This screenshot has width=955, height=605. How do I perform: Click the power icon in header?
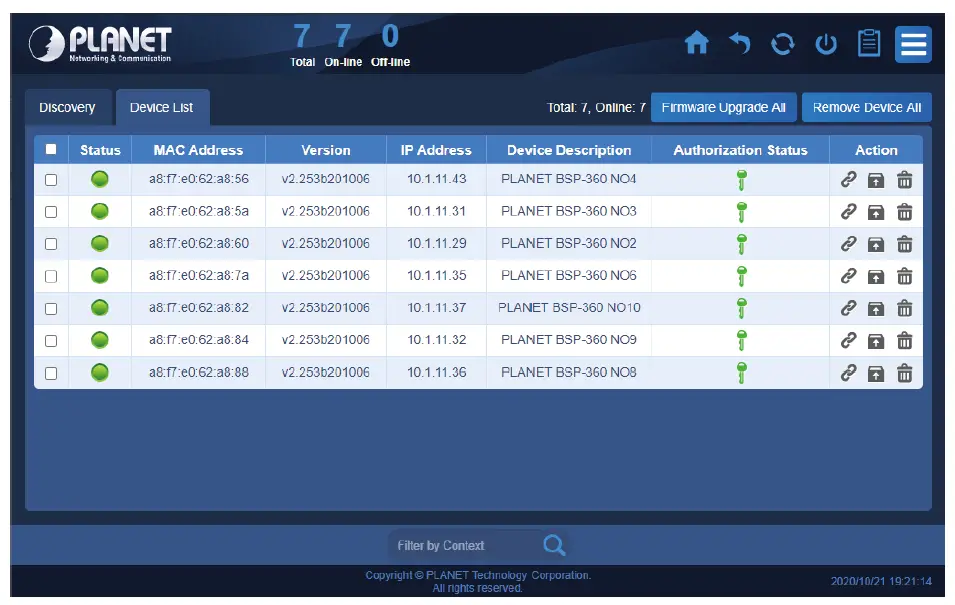(x=826, y=44)
